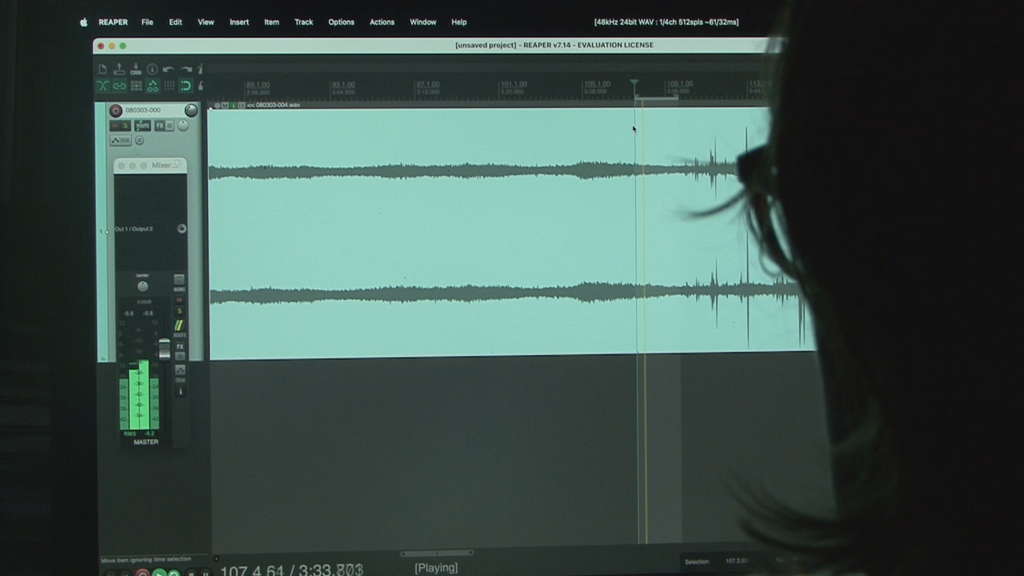Screen dimensions: 1024x576
Task: Click the Open Project toolbar icon
Action: (x=119, y=69)
